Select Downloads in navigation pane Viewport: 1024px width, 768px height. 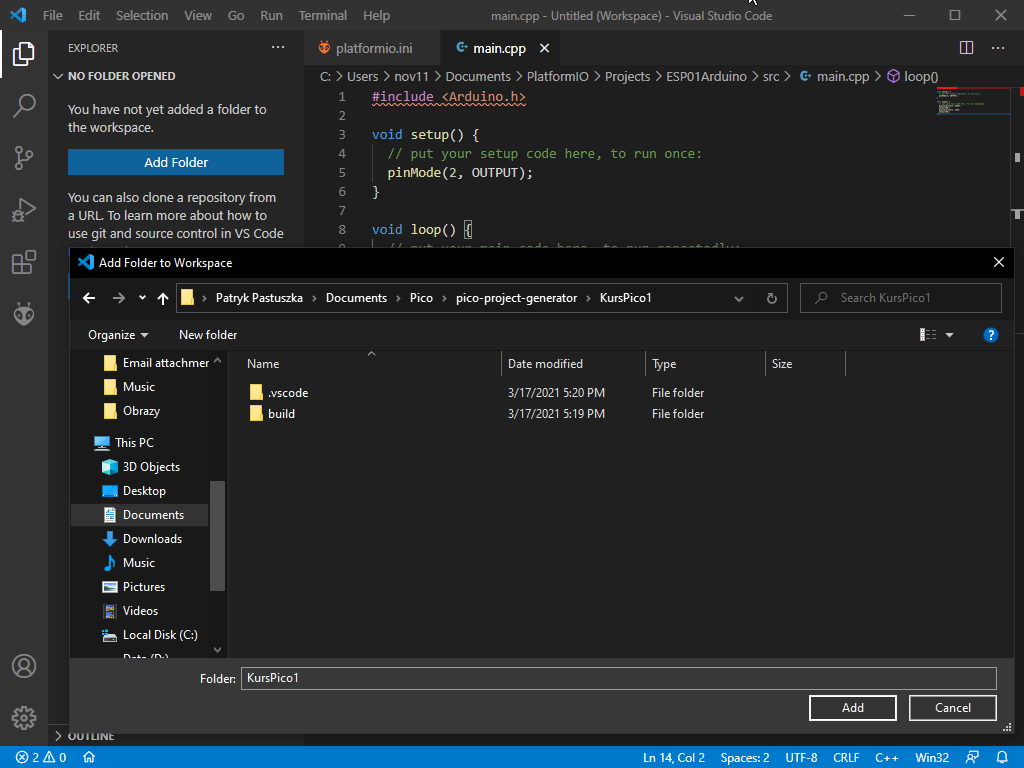click(x=152, y=539)
